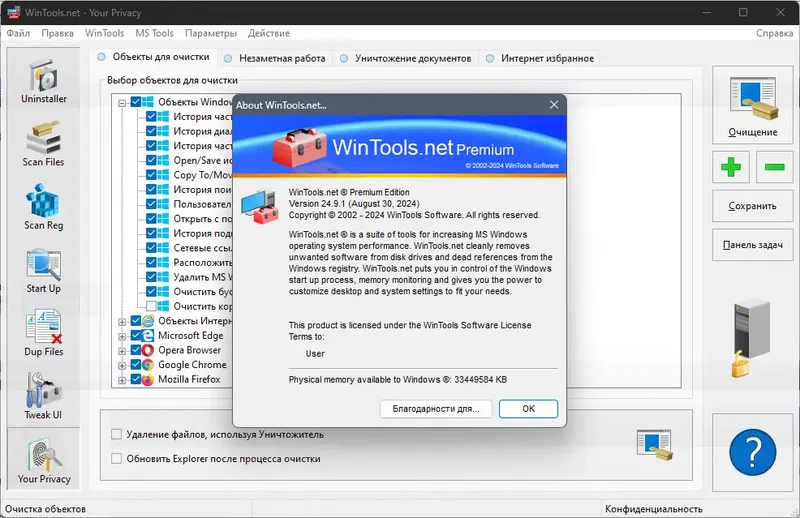Enable Обновить Explorer после процесса очистки
The image size is (800, 518).
[x=117, y=458]
